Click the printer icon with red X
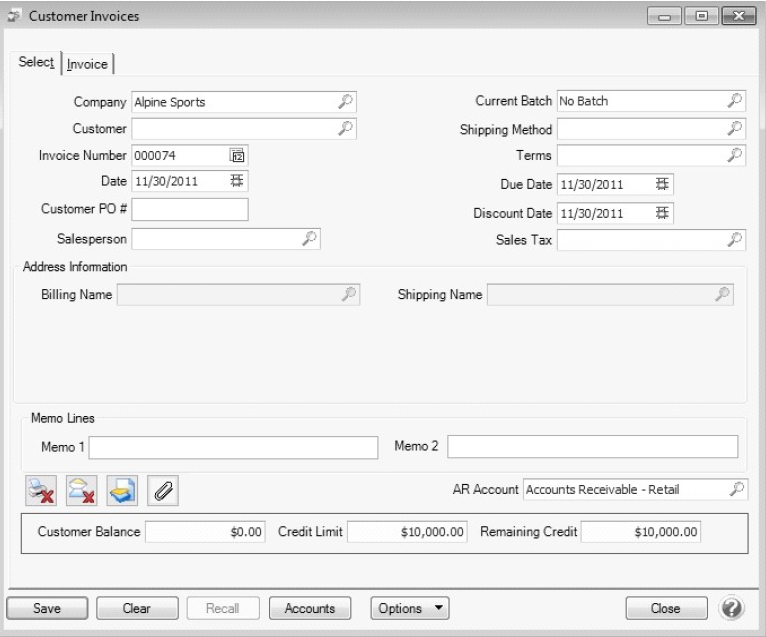766x637 pixels. point(43,489)
